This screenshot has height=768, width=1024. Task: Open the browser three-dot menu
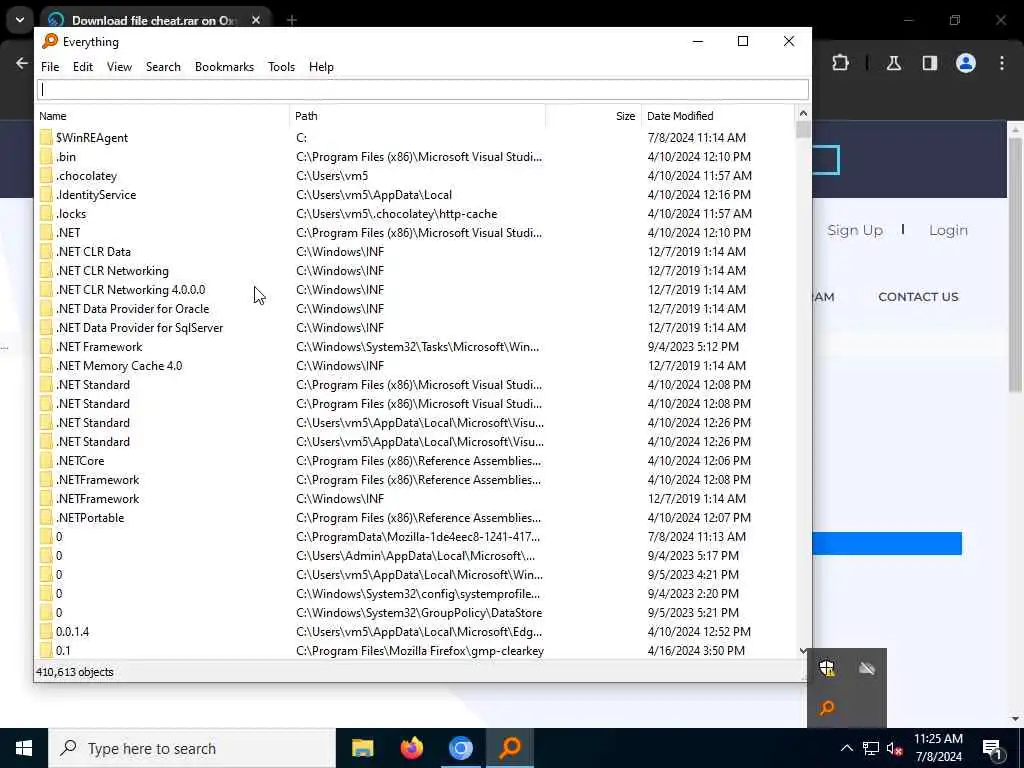pos(1001,63)
